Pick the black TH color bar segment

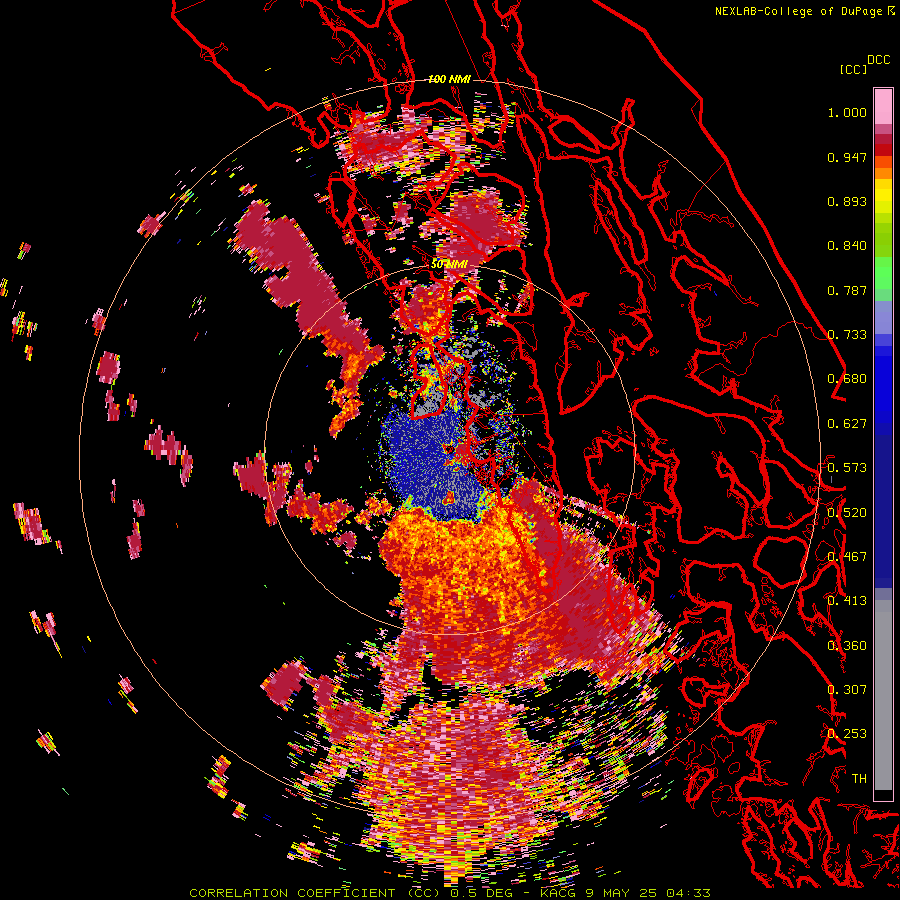(x=883, y=794)
